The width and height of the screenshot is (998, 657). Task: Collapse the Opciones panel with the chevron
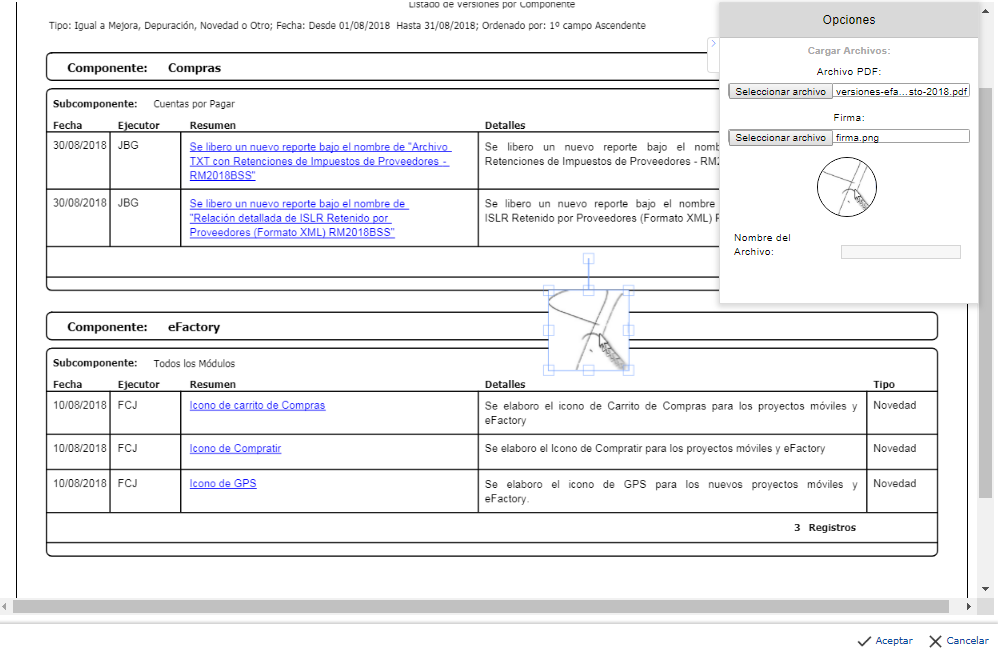[x=712, y=44]
